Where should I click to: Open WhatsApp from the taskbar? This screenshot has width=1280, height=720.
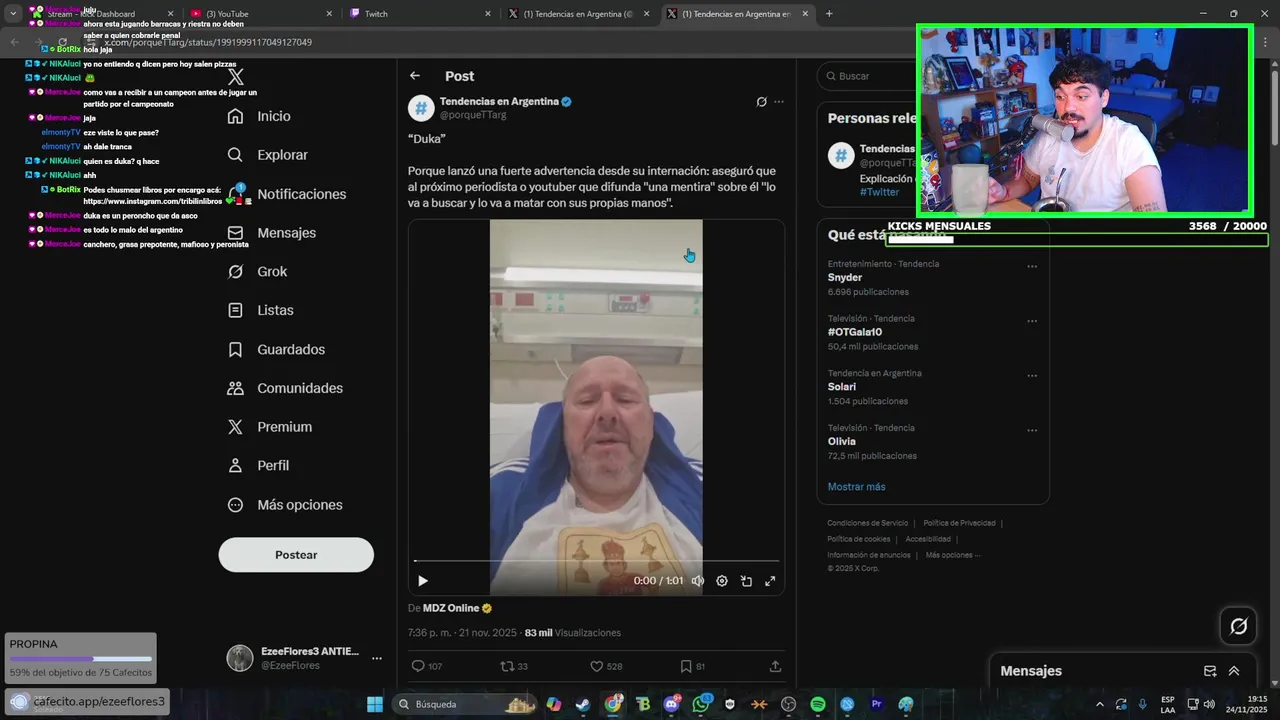pyautogui.click(x=701, y=704)
